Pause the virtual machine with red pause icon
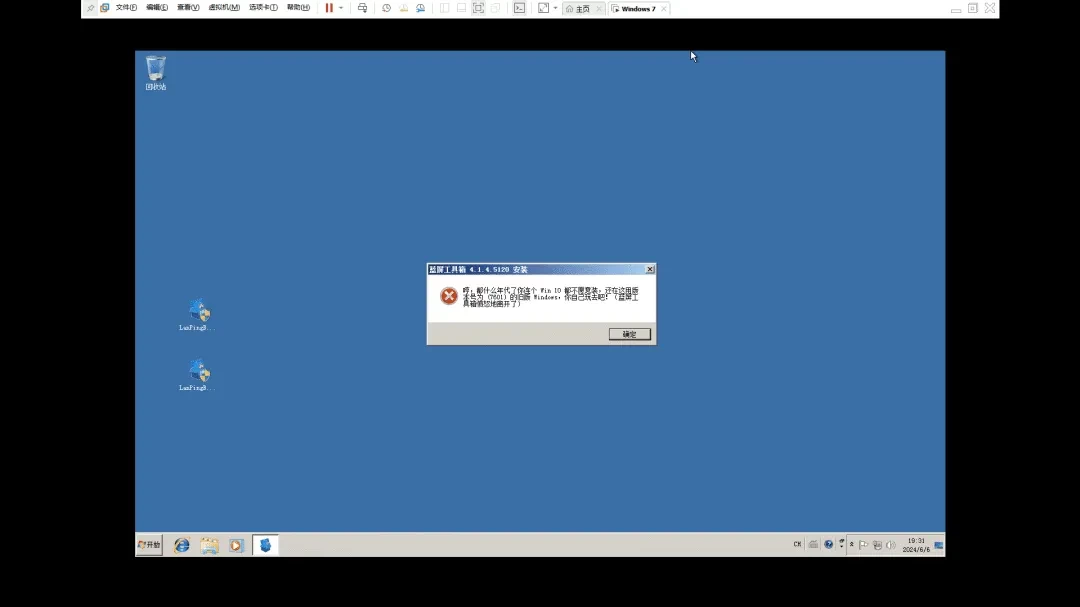Screen dimensions: 1080x607 329,8
